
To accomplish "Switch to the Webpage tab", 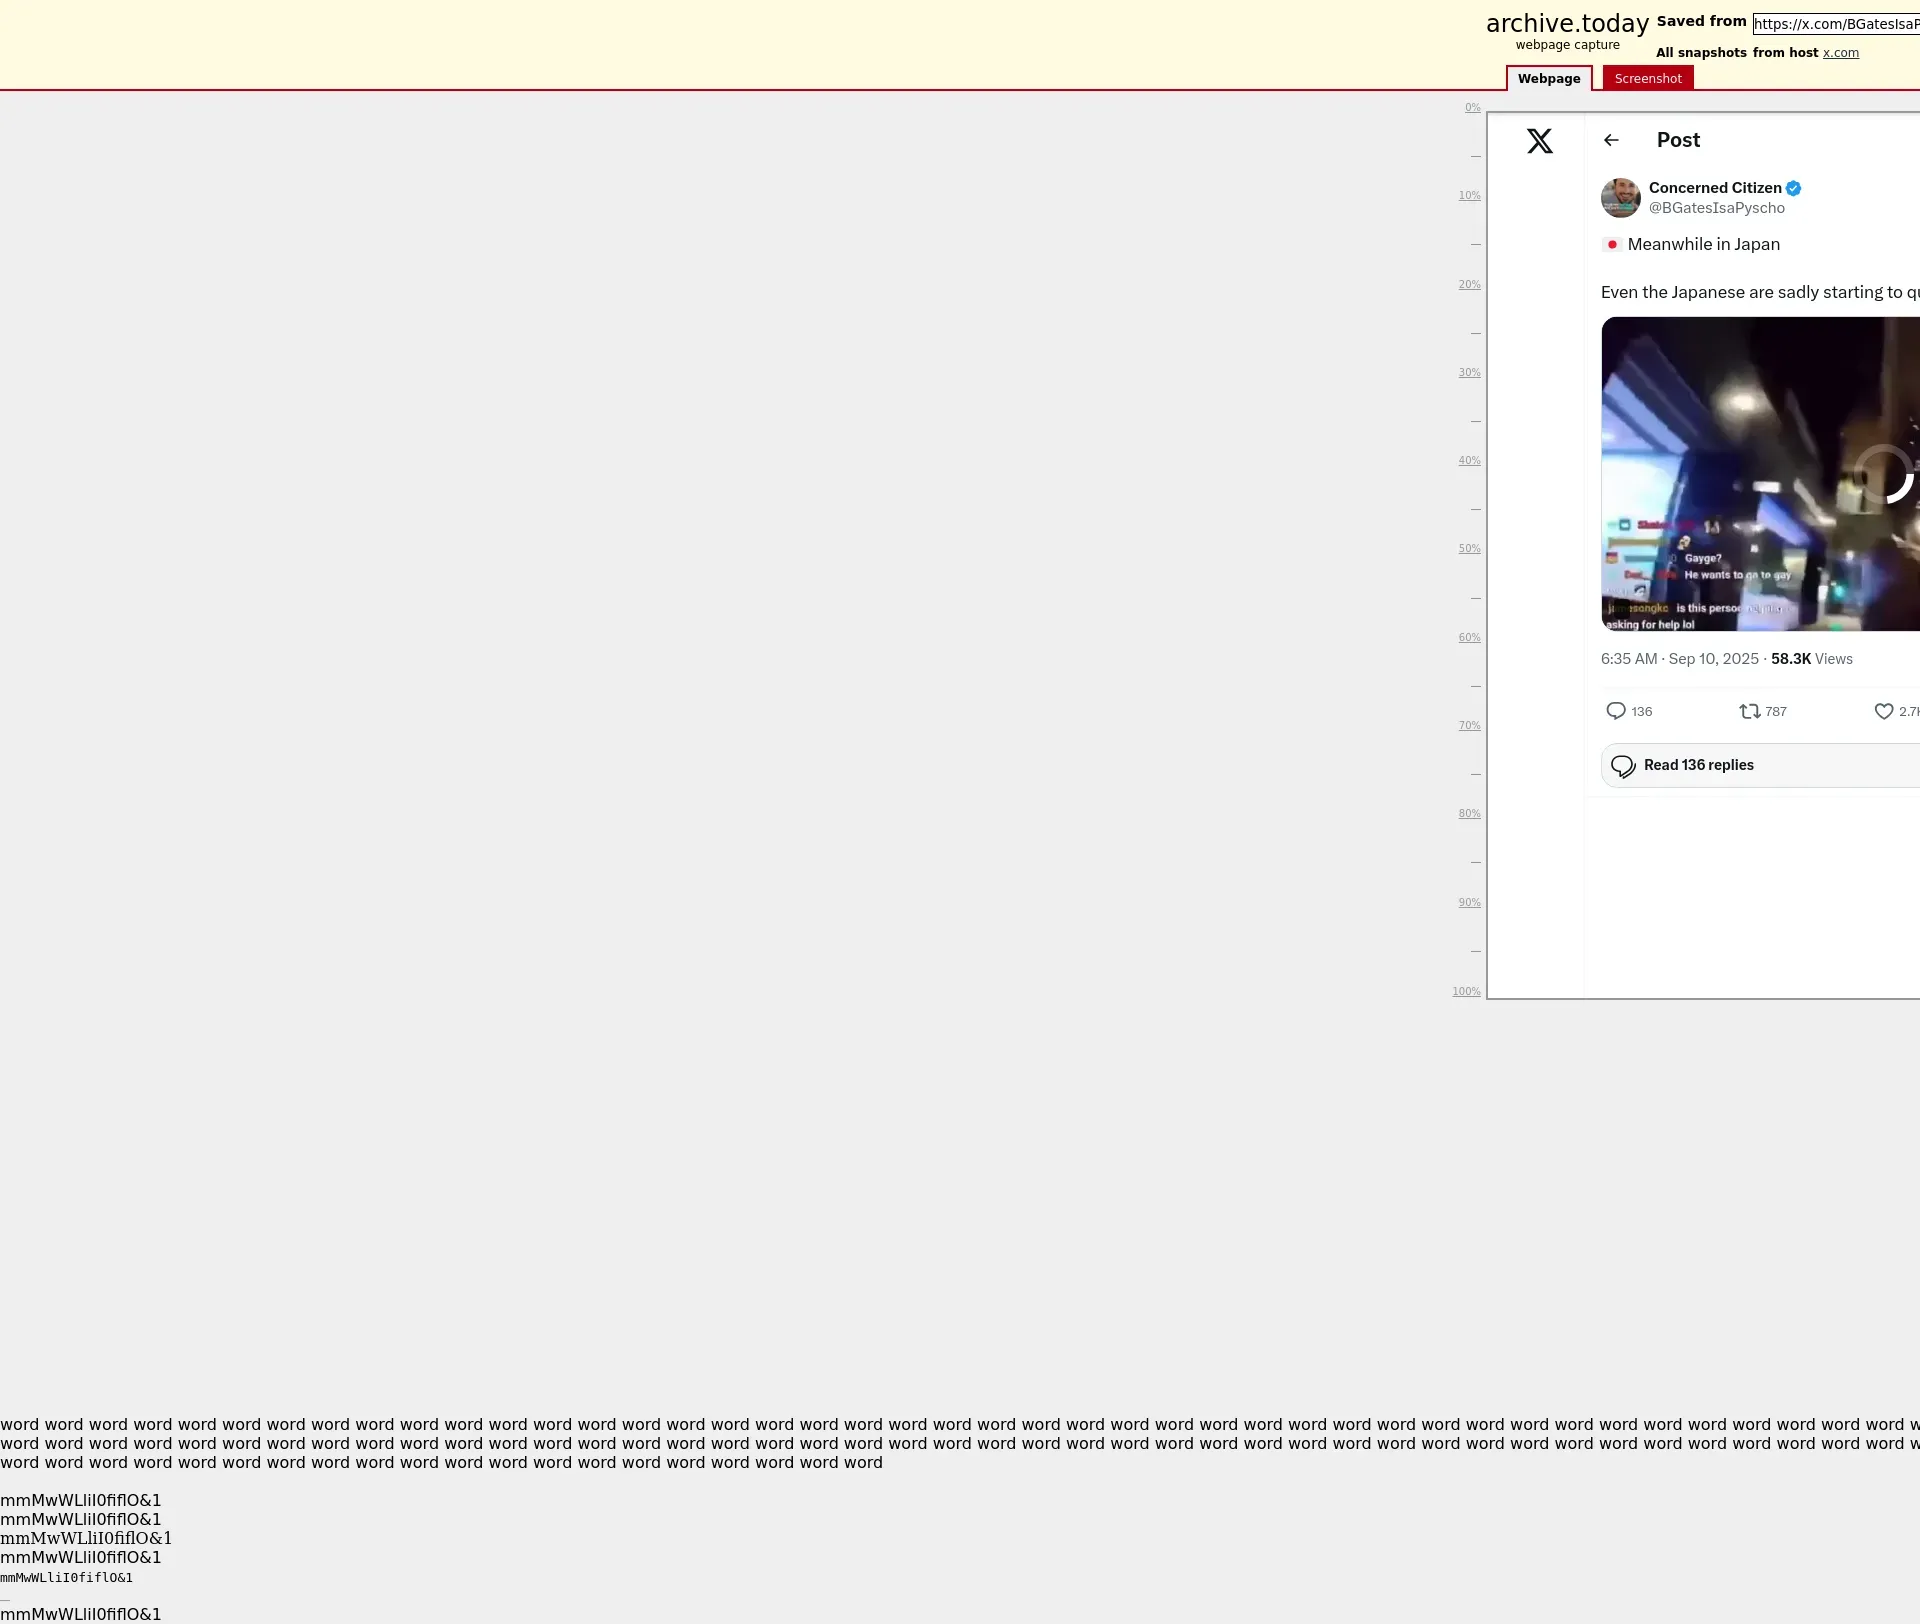I will (x=1549, y=79).
